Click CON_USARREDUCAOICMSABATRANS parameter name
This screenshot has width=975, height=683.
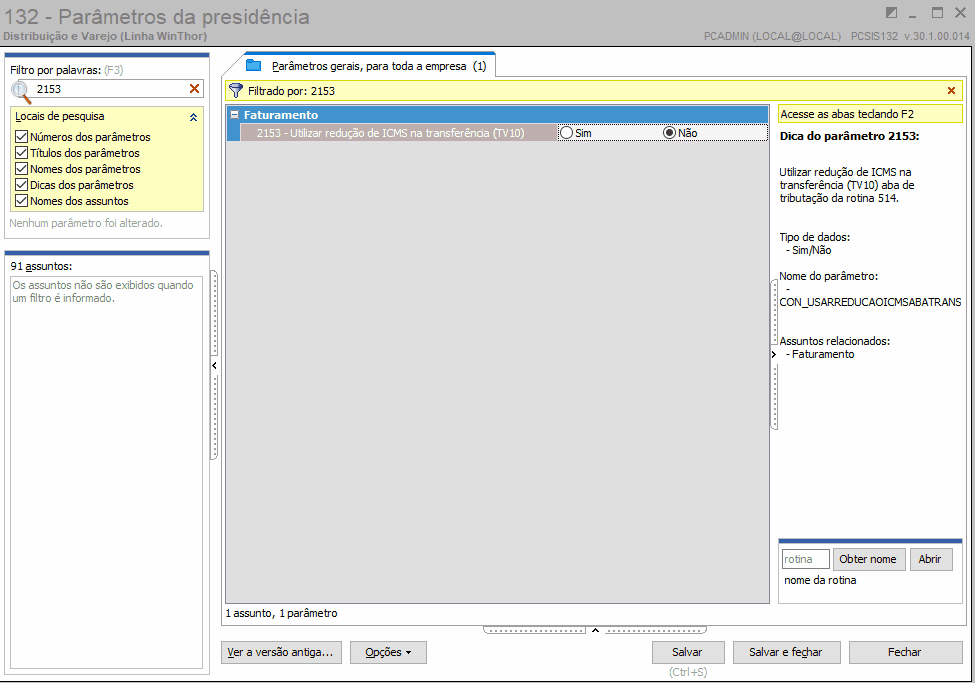[x=871, y=302]
